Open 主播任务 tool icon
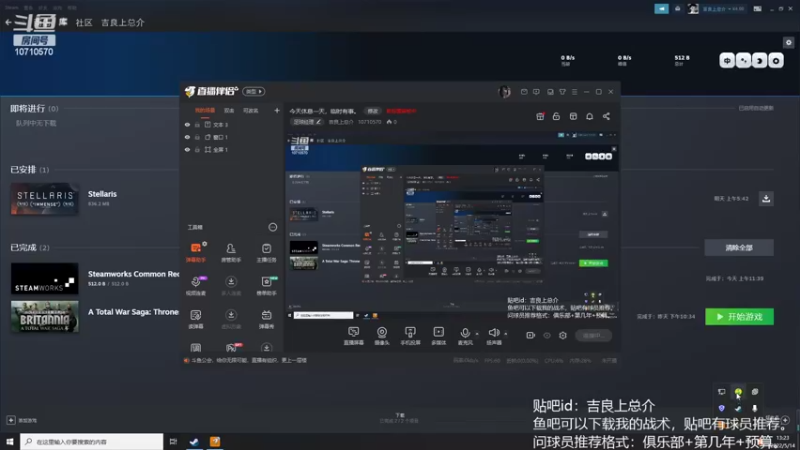This screenshot has width=800, height=450. [266, 252]
